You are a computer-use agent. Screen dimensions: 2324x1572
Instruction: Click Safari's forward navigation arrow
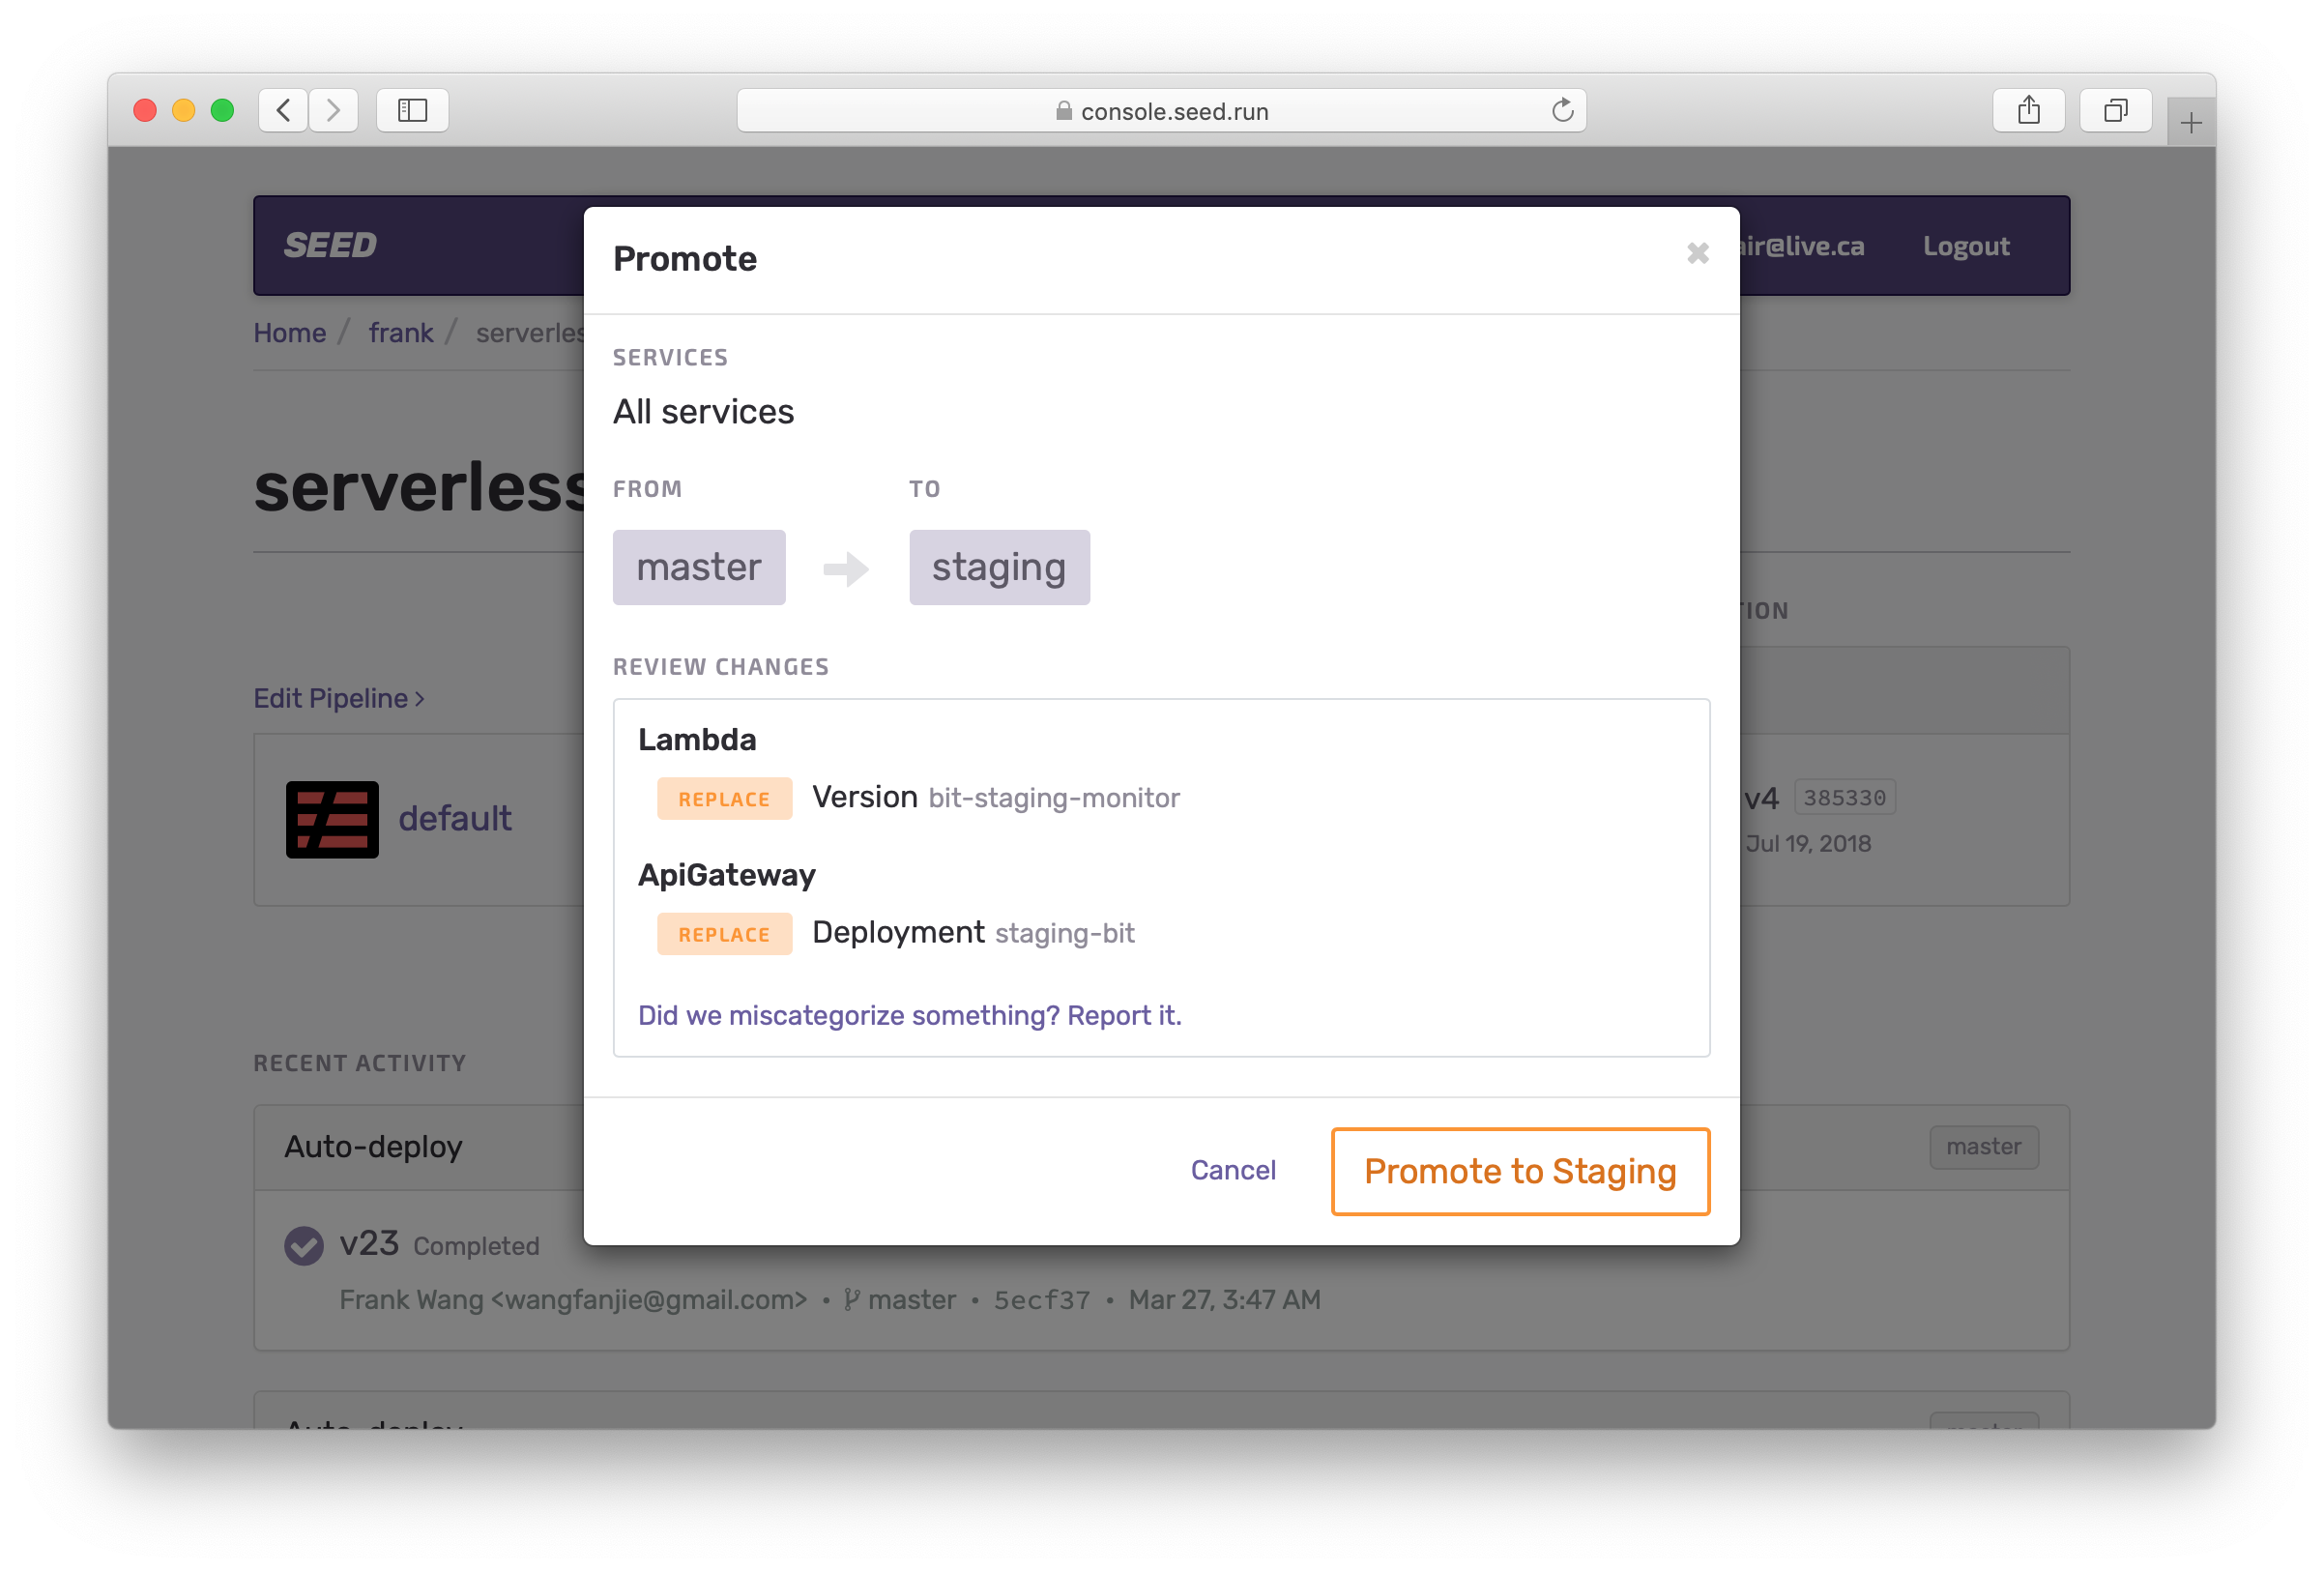pos(334,110)
